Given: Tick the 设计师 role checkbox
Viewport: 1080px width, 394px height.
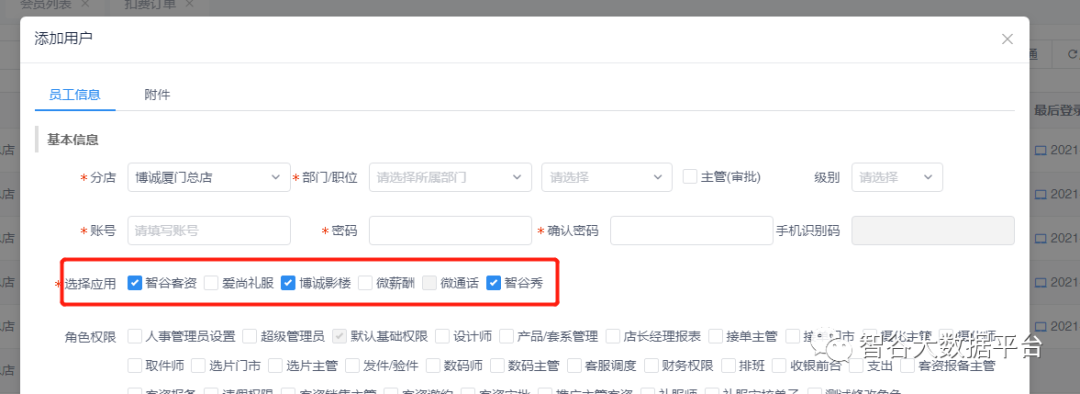Looking at the screenshot, I should 442,336.
